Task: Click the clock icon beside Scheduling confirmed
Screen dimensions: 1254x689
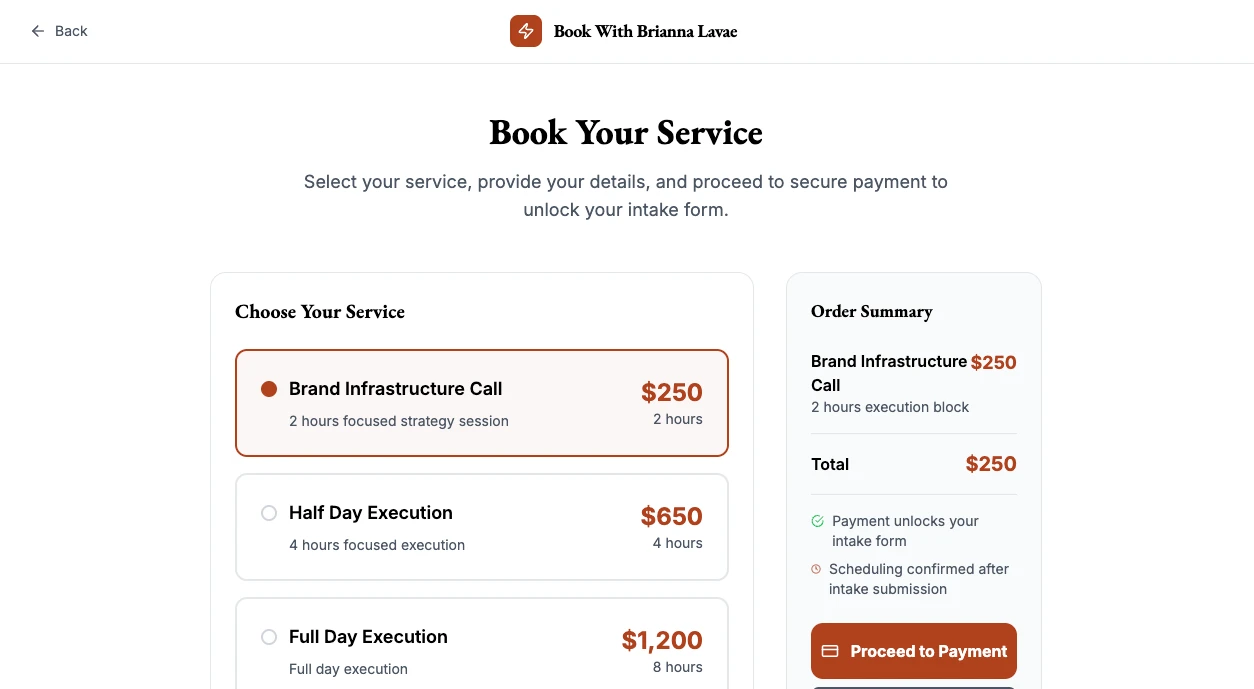Action: 816,569
